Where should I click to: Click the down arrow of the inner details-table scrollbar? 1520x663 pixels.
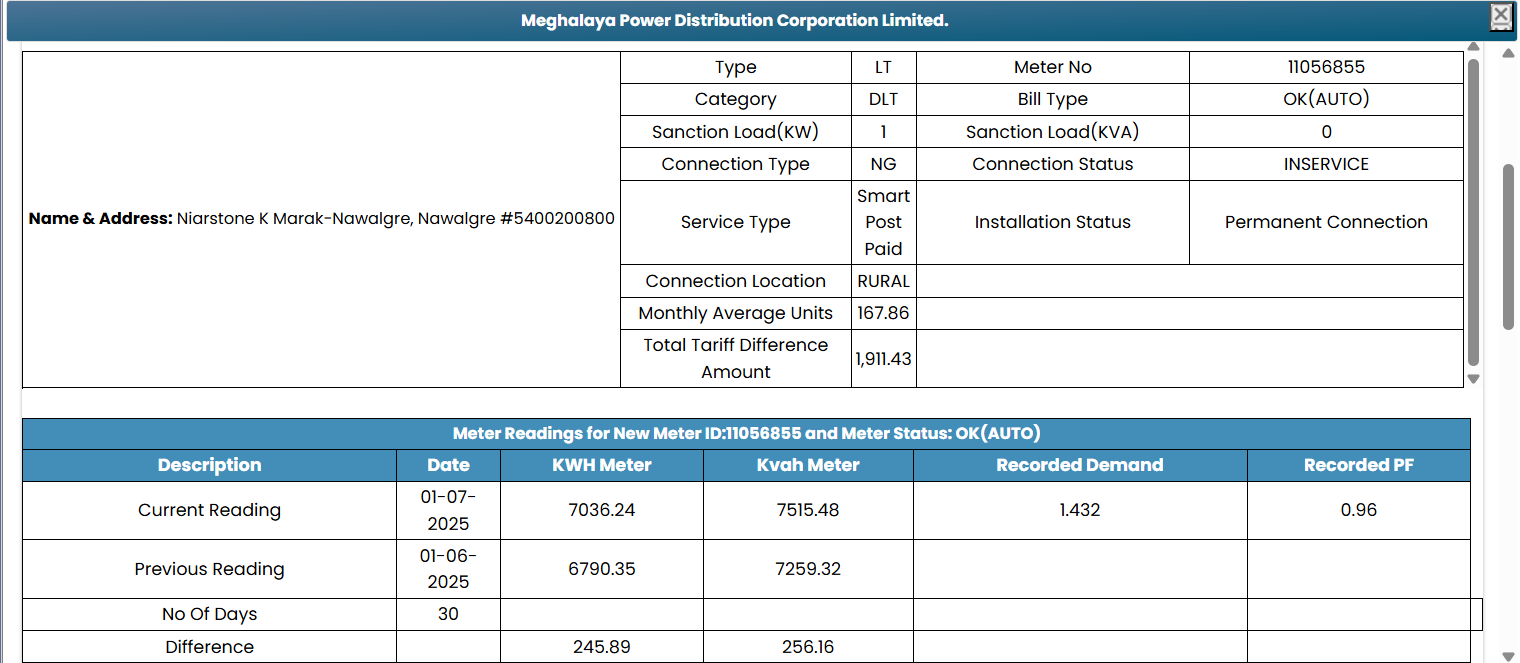click(x=1473, y=379)
